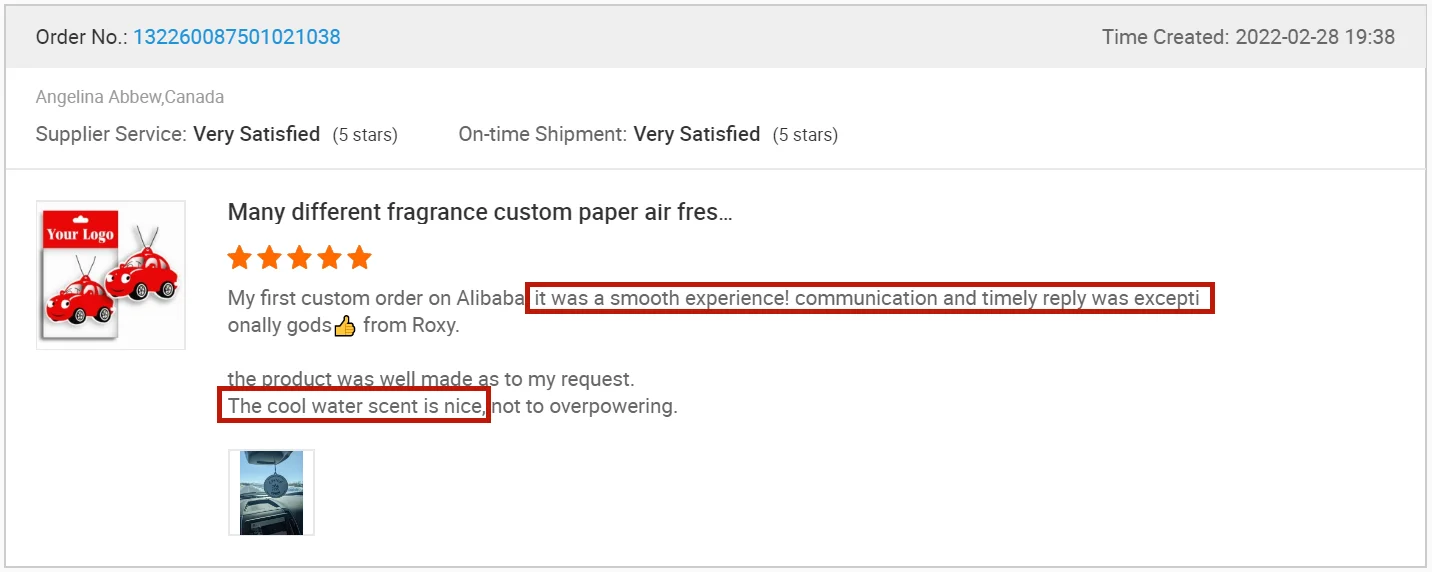1432x572 pixels.
Task: Click the first orange rating star
Action: tap(239, 258)
